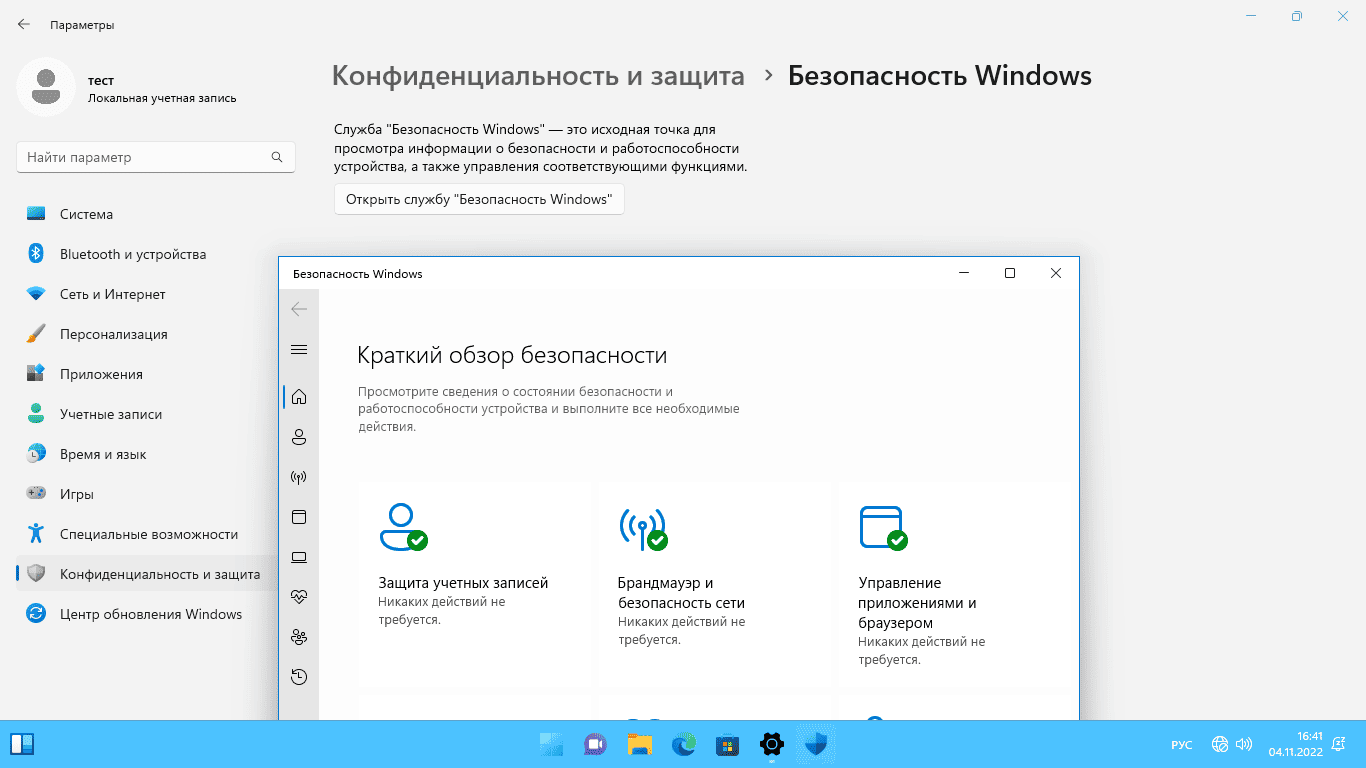1366x768 pixels.
Task: Select 'Специальные возможности' in Settings
Action: pos(146,534)
